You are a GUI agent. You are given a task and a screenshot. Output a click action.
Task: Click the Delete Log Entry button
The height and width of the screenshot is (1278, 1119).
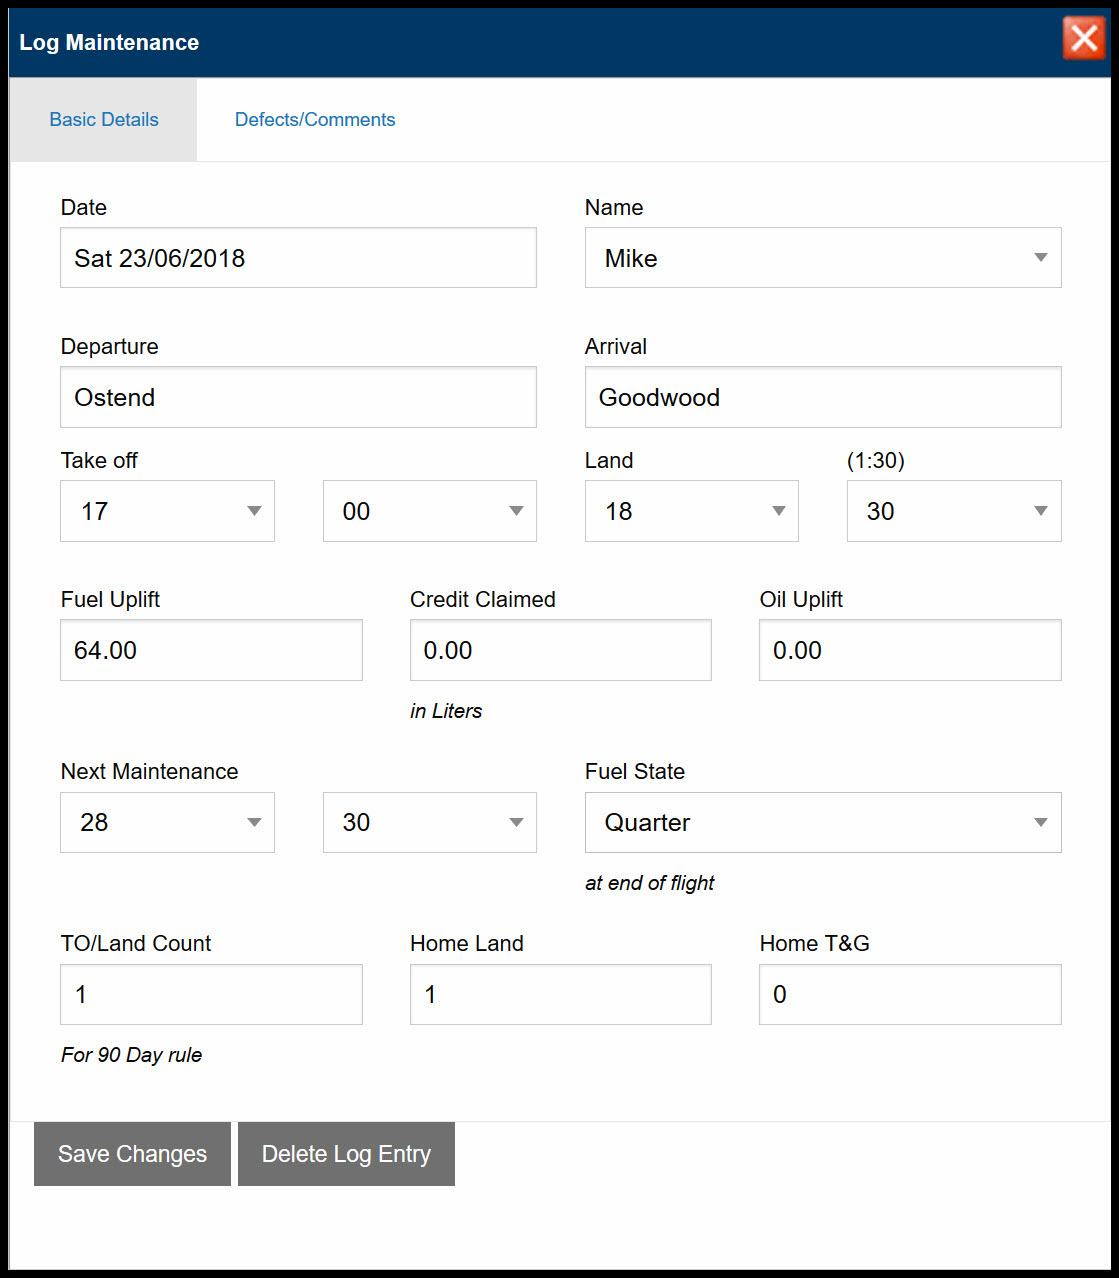pyautogui.click(x=346, y=1154)
